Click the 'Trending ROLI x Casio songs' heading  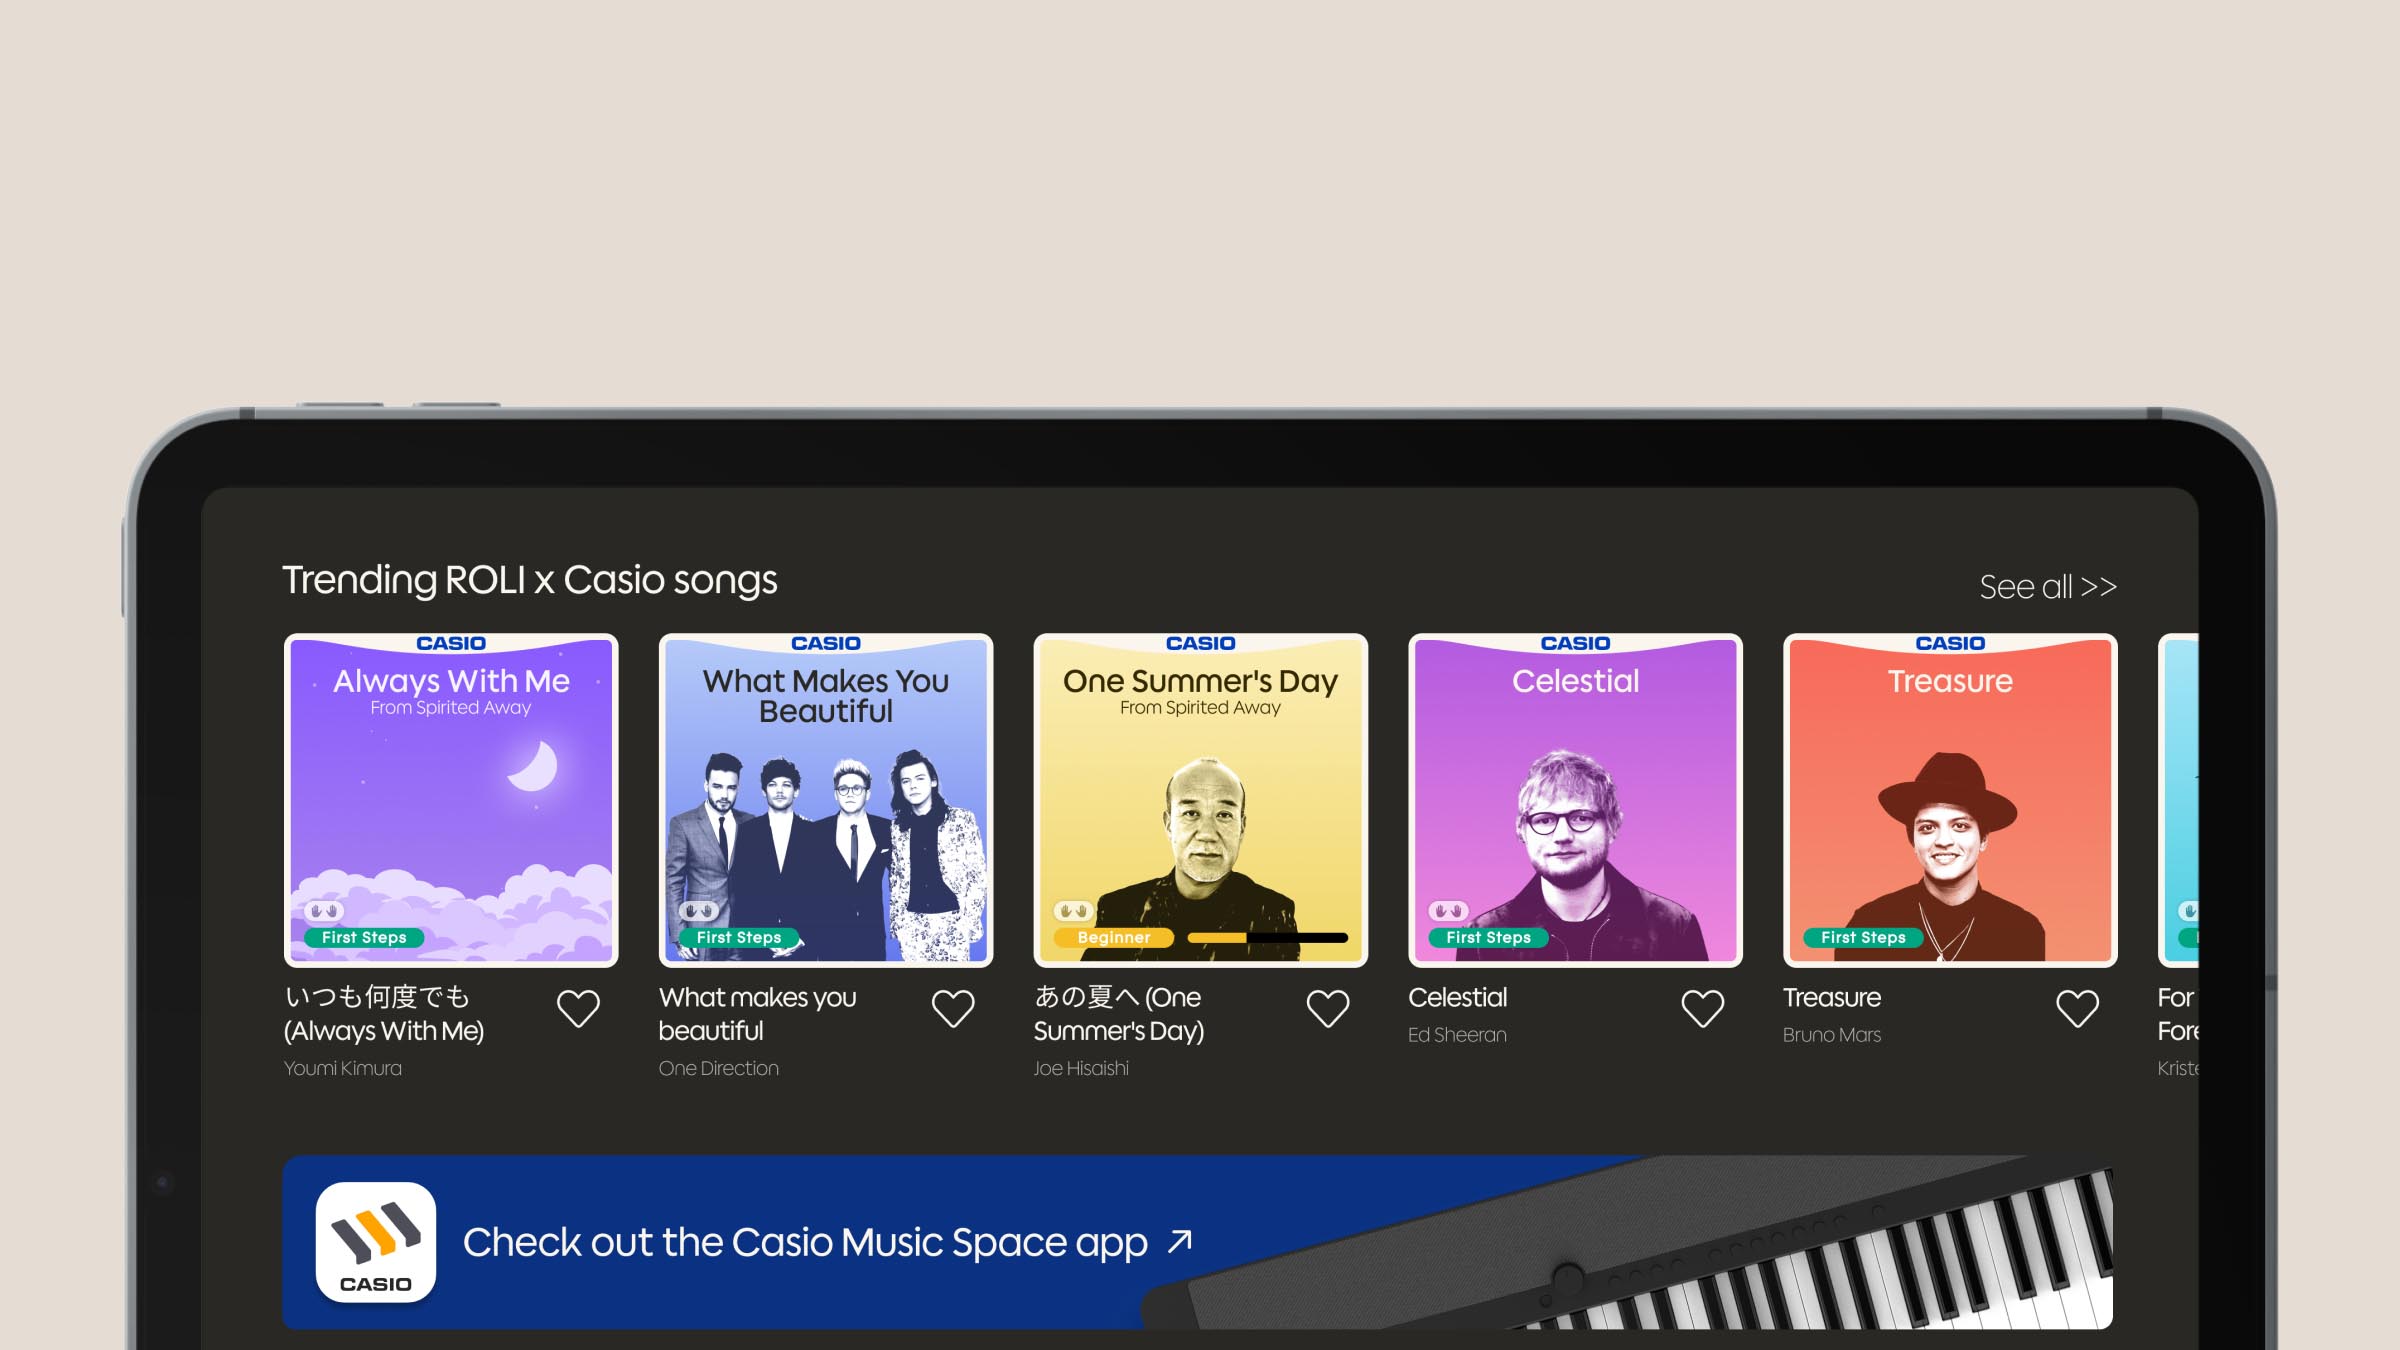[530, 581]
